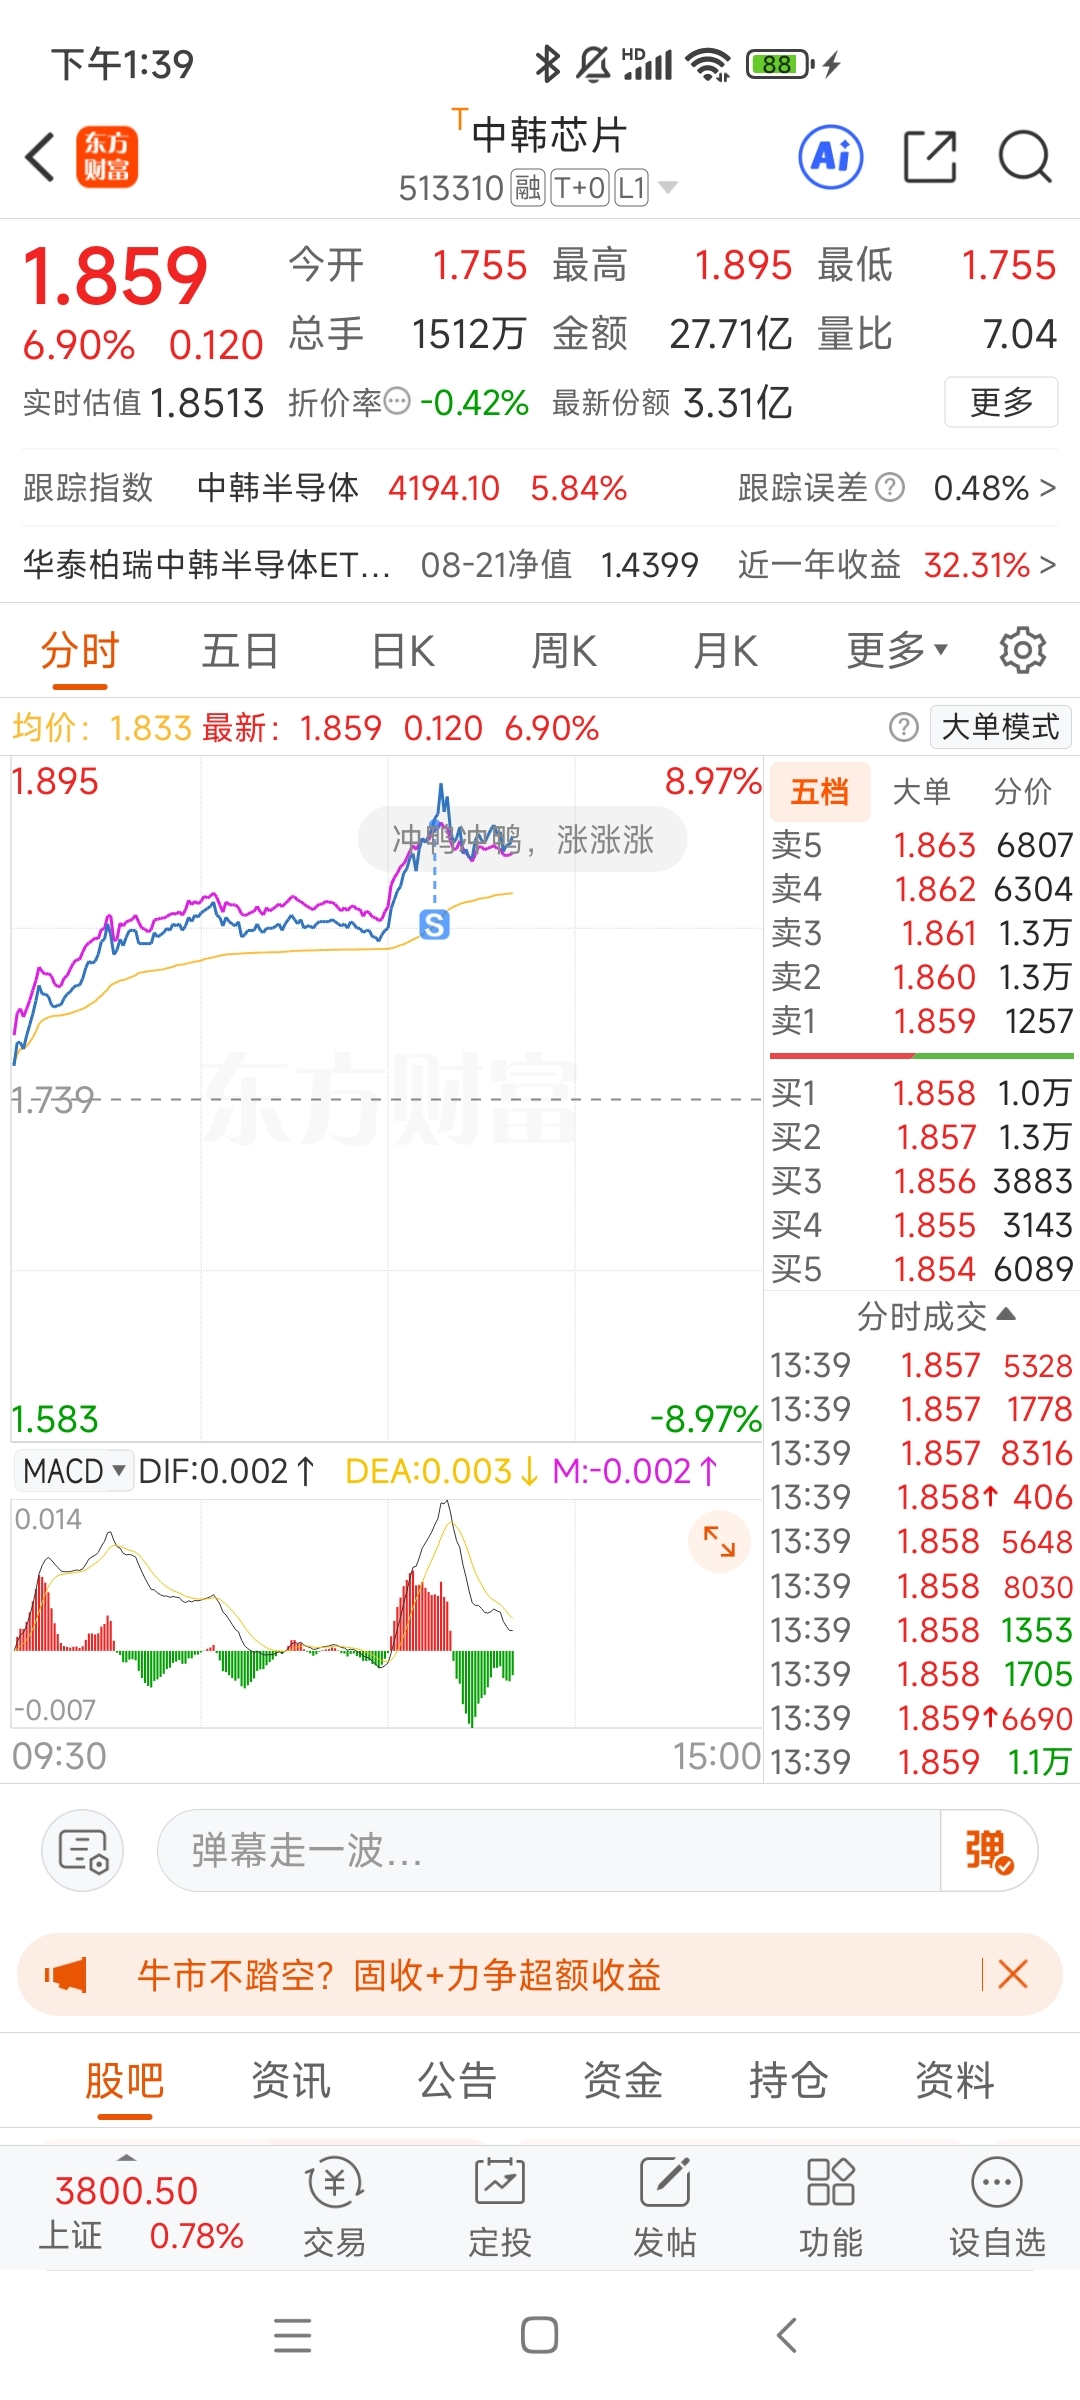This screenshot has height=2400, width=1080.
Task: Tap the 折价率 info icon
Action: pos(398,402)
